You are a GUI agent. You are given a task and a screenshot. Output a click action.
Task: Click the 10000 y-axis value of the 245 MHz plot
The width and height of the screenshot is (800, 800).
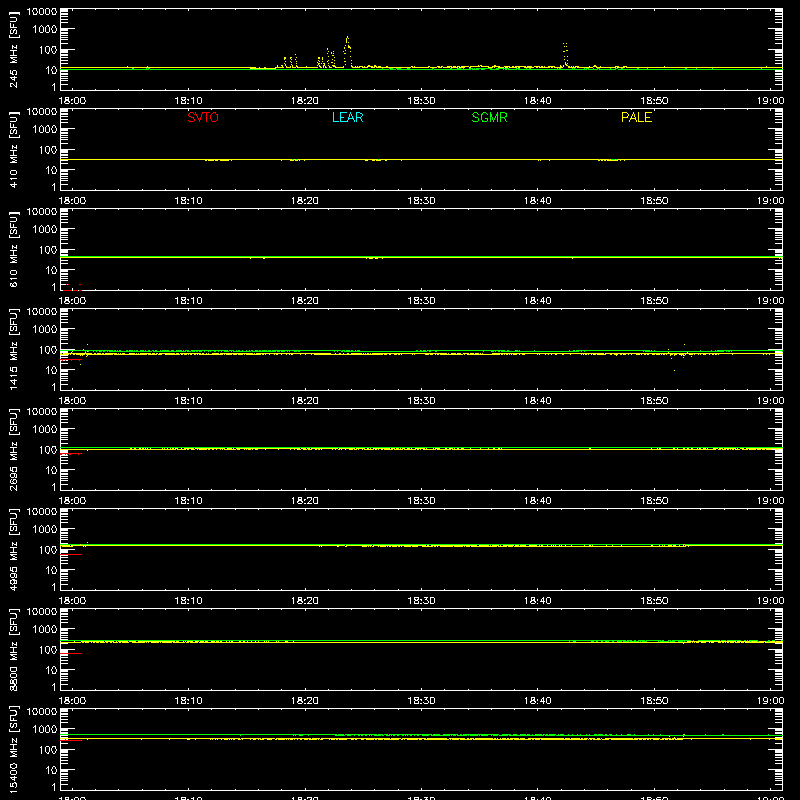(42, 12)
